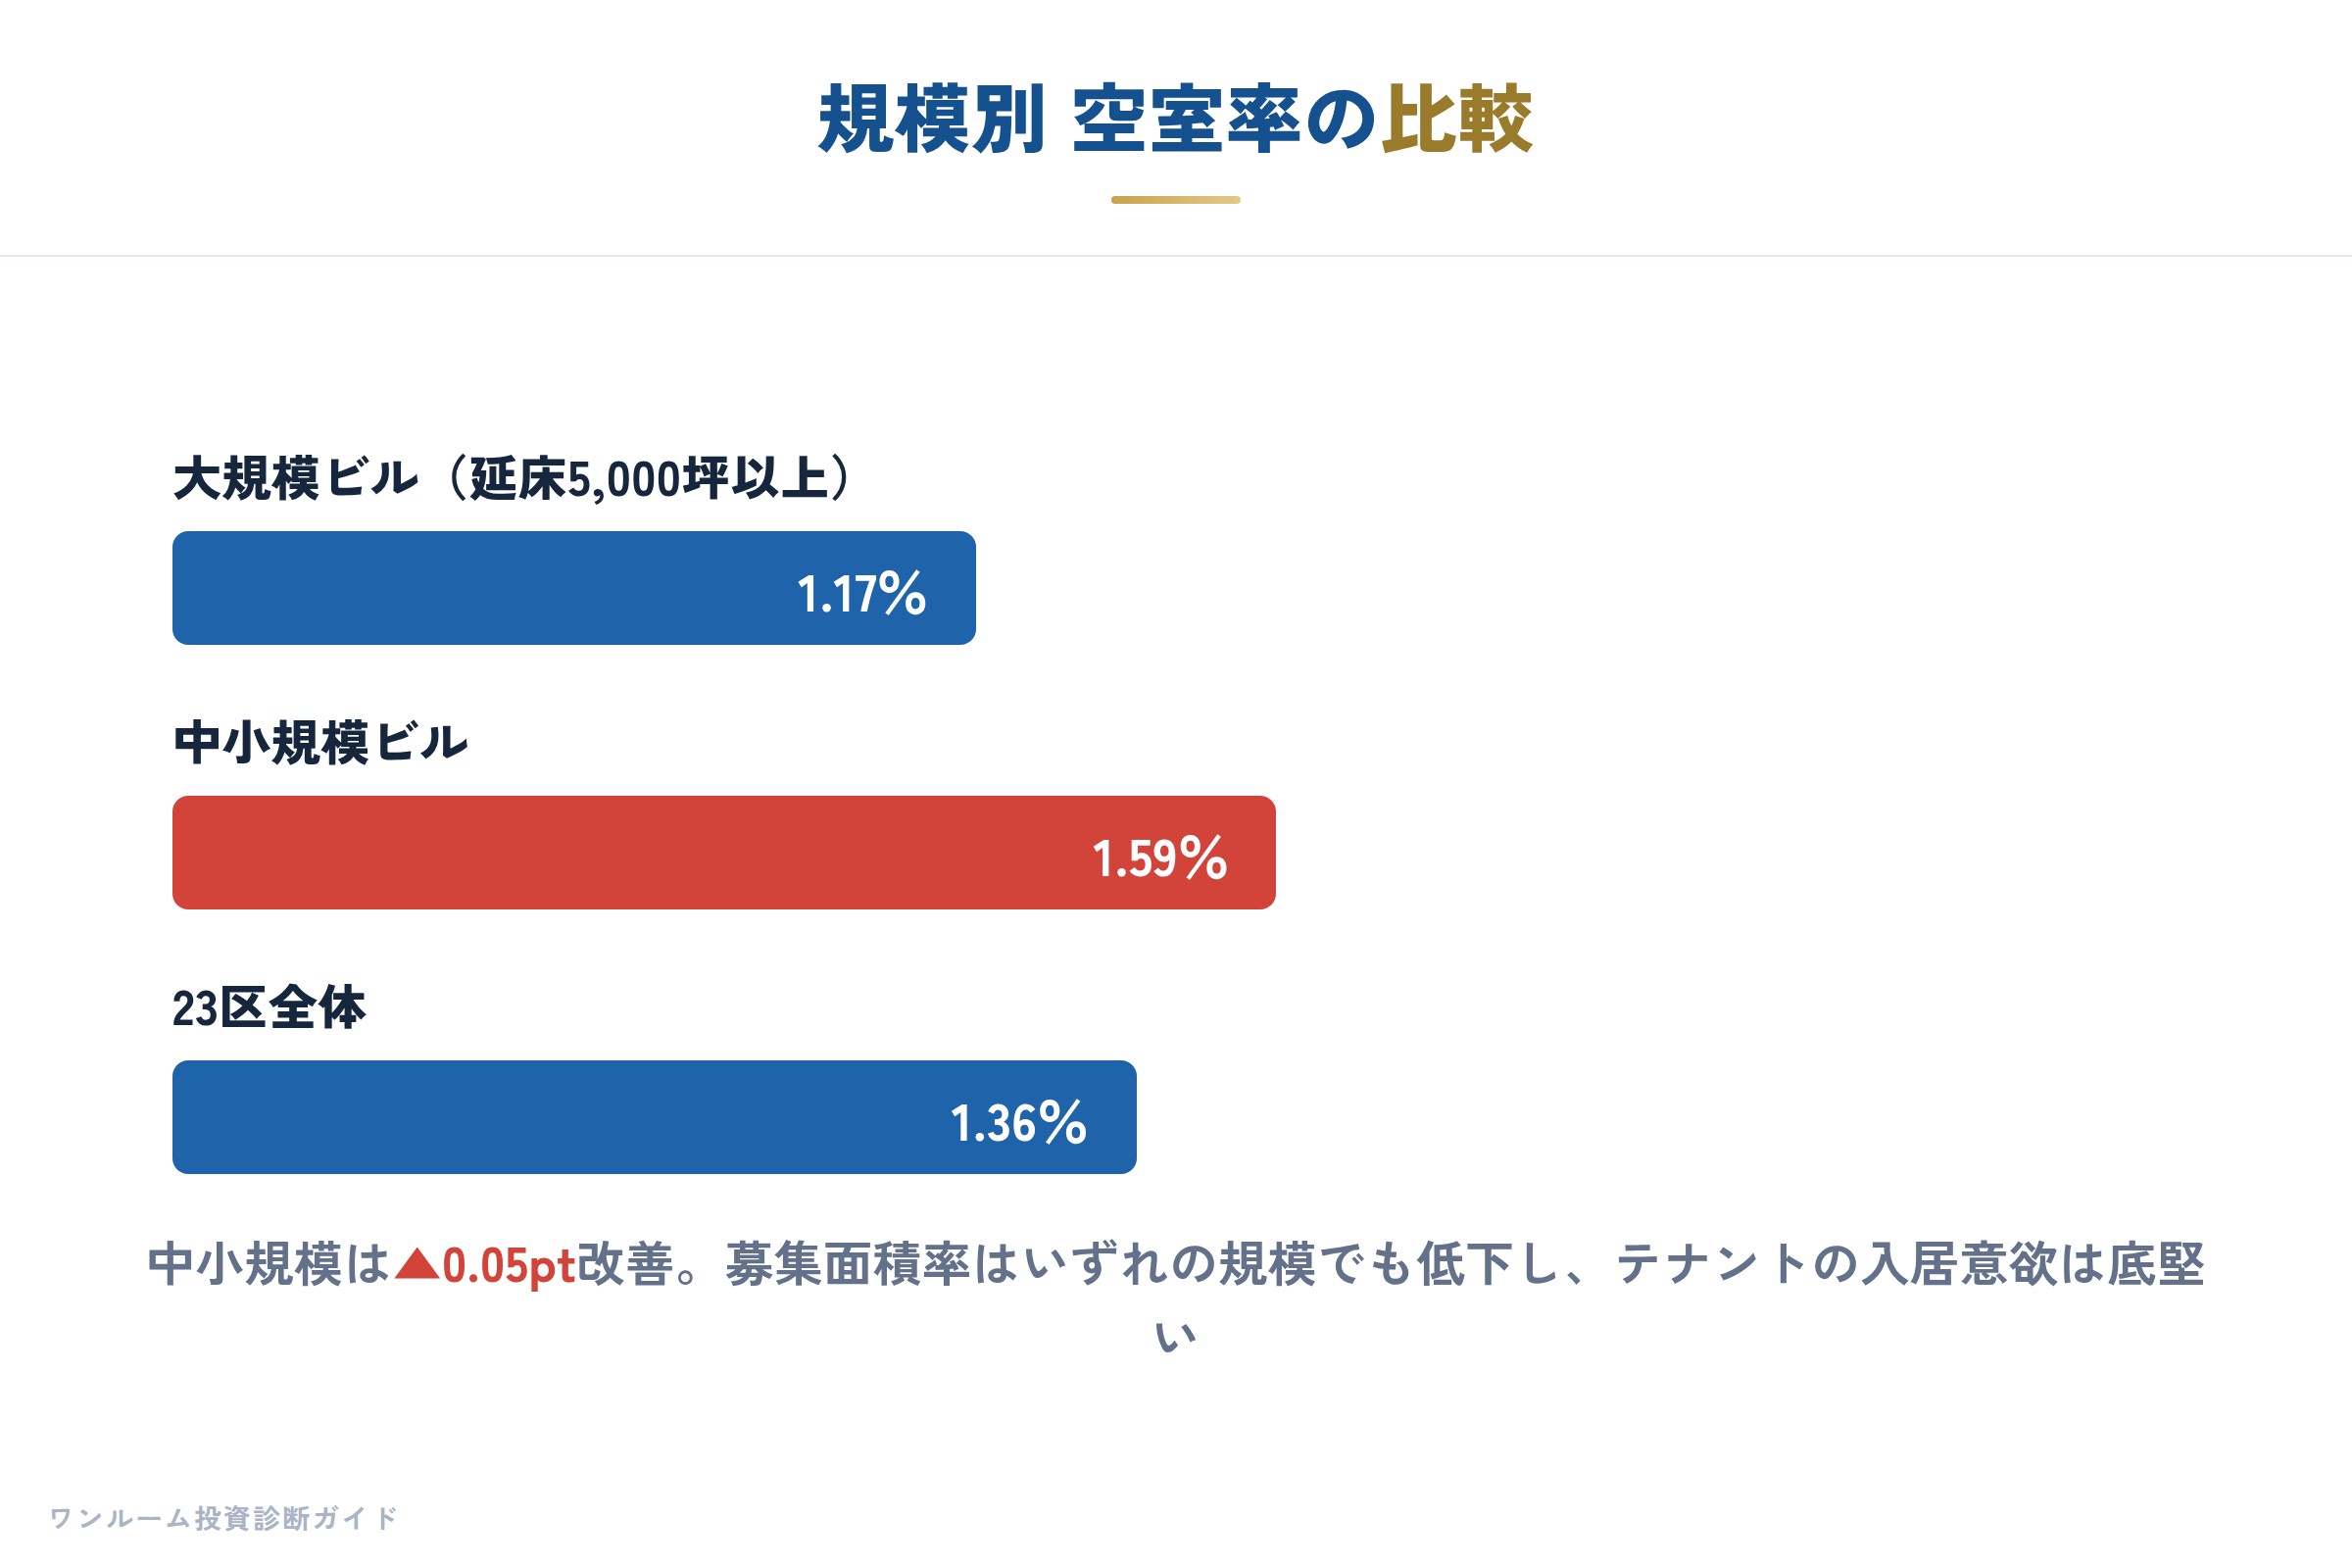
Task: Click the title 規模別 空室率の比較
Action: point(1175,120)
